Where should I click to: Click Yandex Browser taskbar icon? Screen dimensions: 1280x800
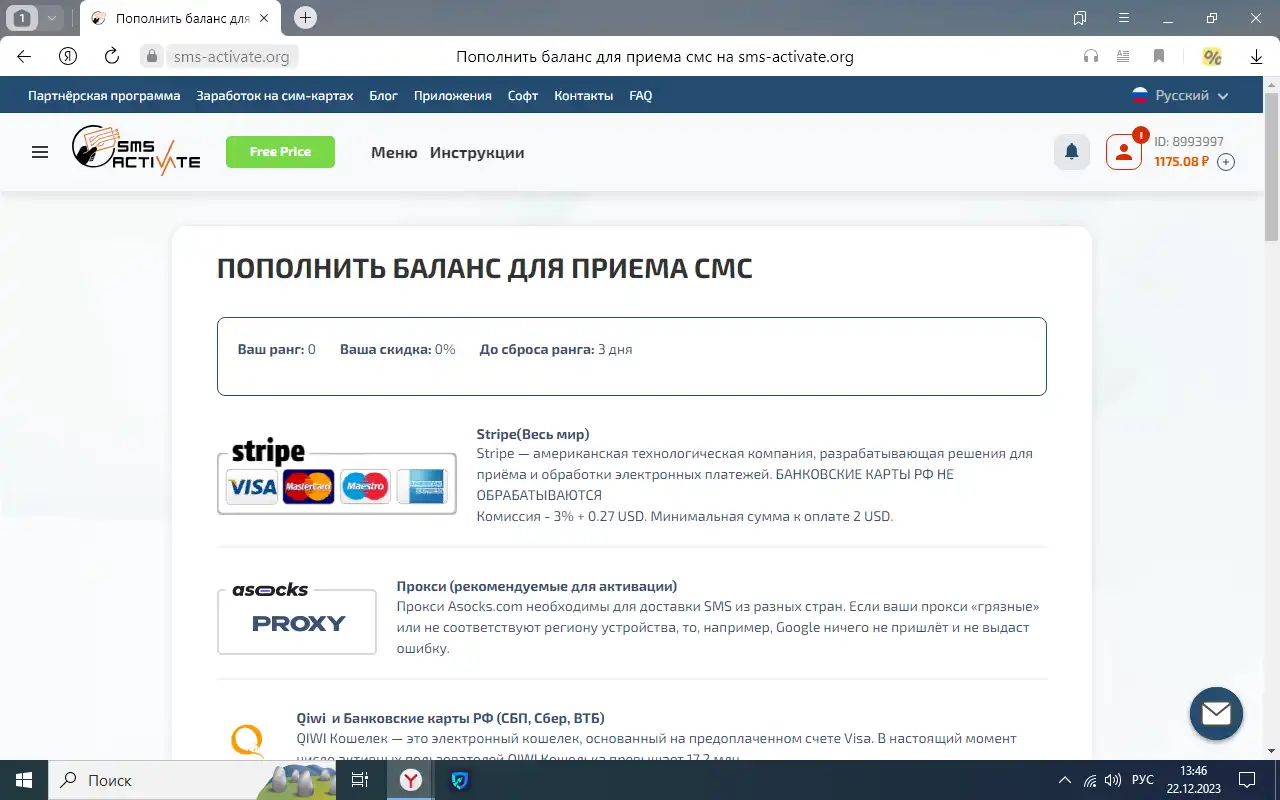click(411, 780)
